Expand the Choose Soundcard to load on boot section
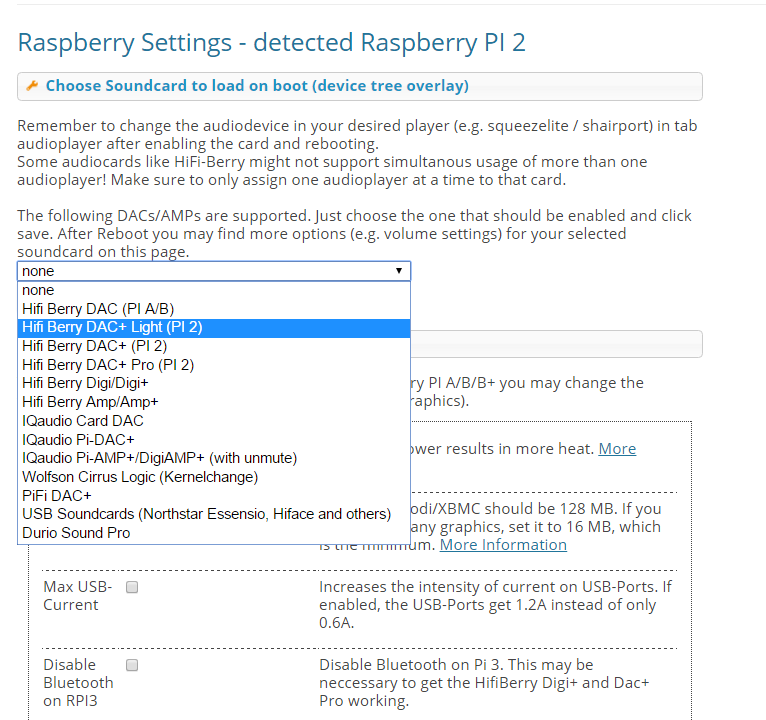Screen dimensions: 766x720 click(360, 86)
